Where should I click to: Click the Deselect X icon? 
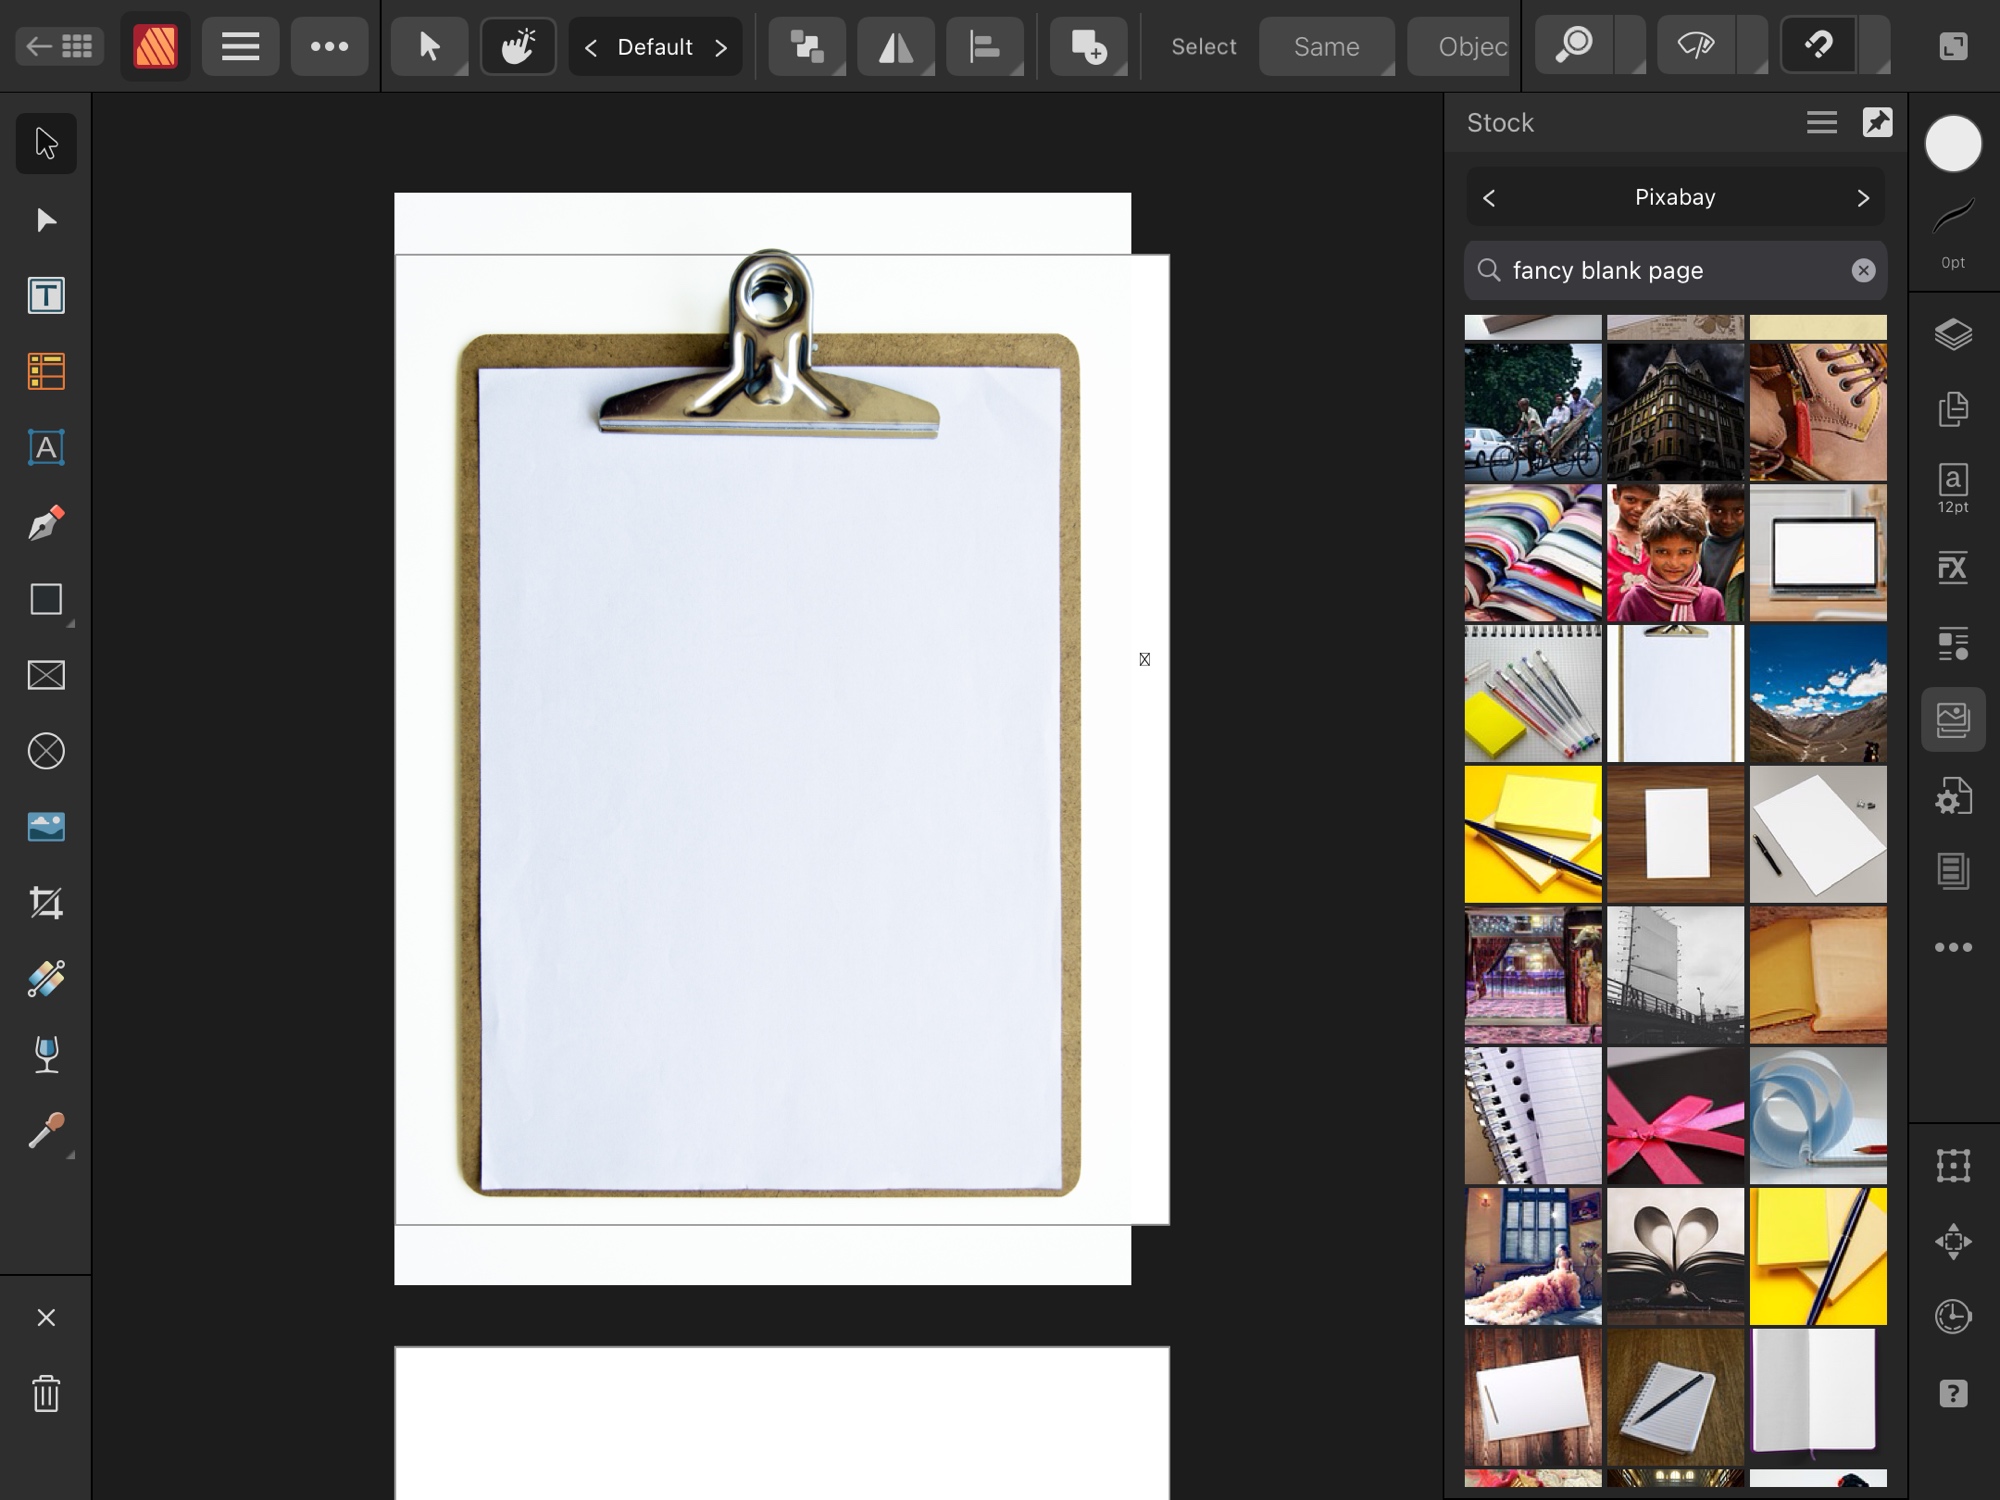click(46, 1318)
